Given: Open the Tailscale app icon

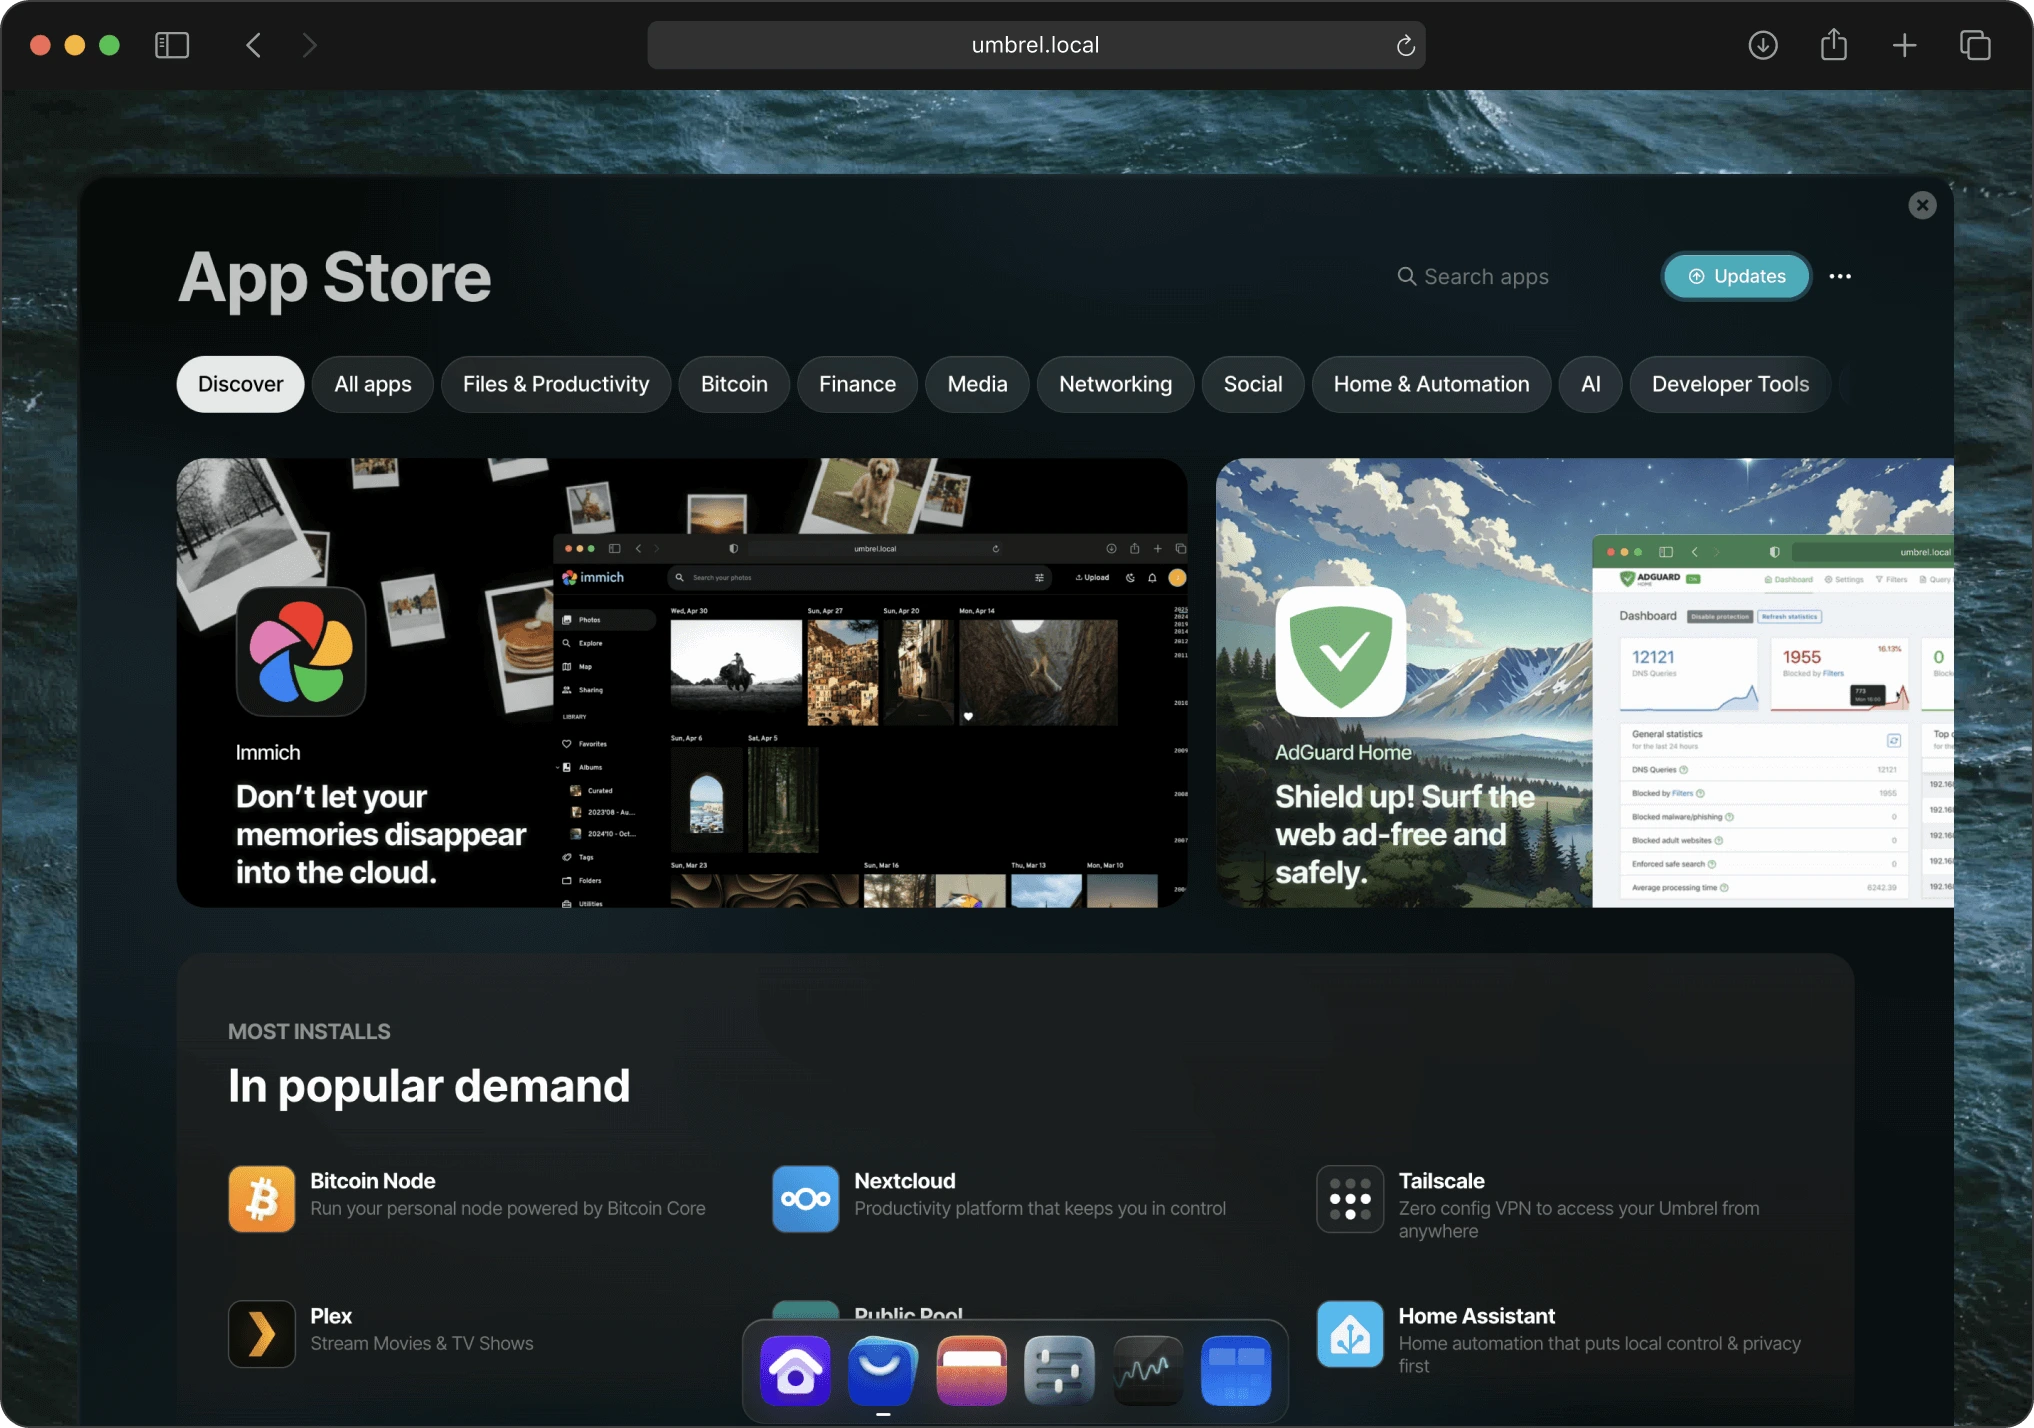Looking at the screenshot, I should pos(1350,1198).
